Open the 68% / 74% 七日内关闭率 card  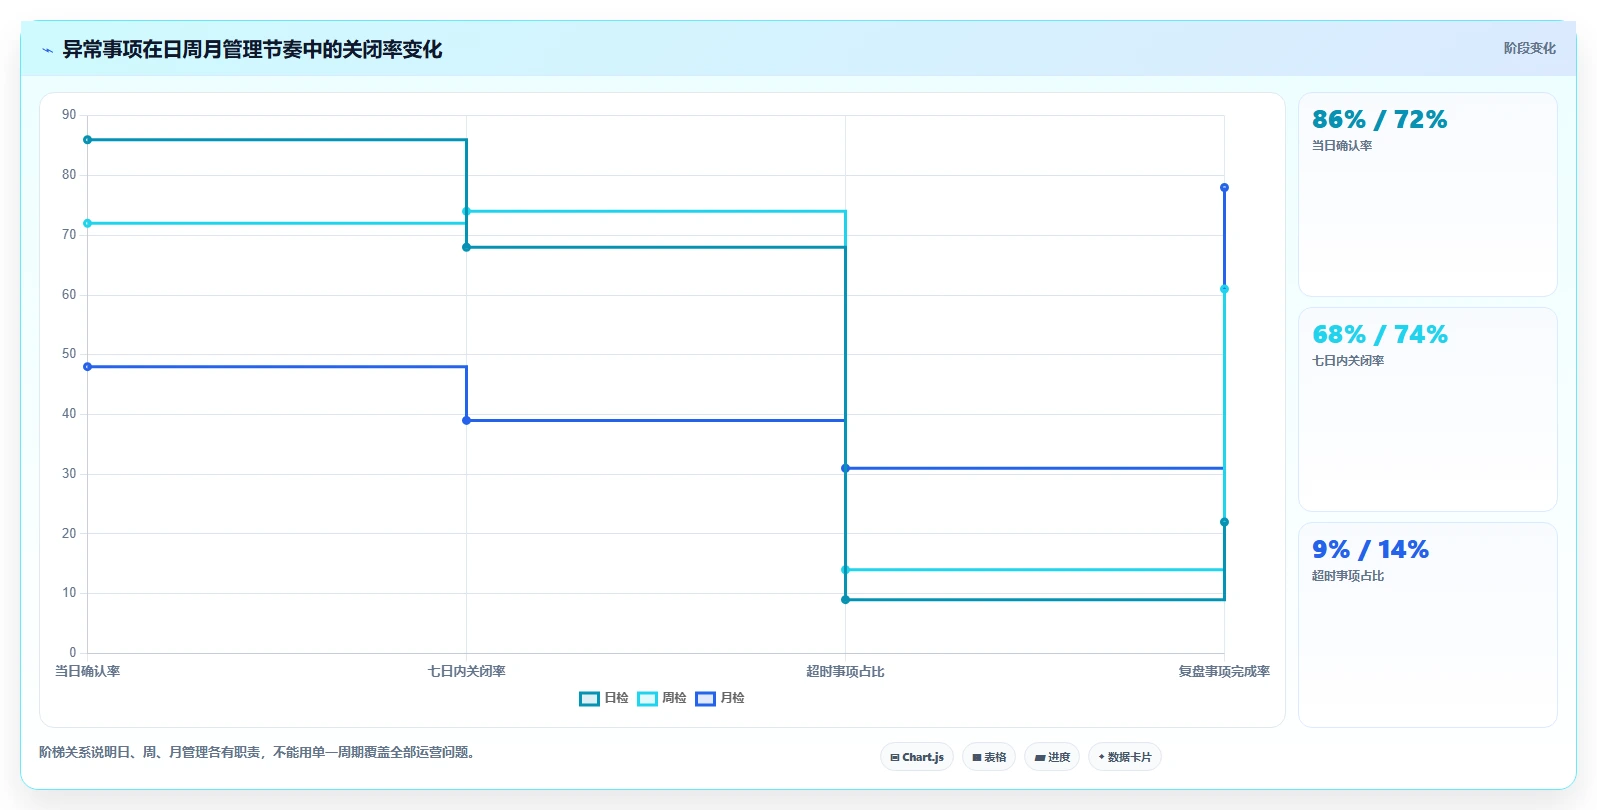1428,410
